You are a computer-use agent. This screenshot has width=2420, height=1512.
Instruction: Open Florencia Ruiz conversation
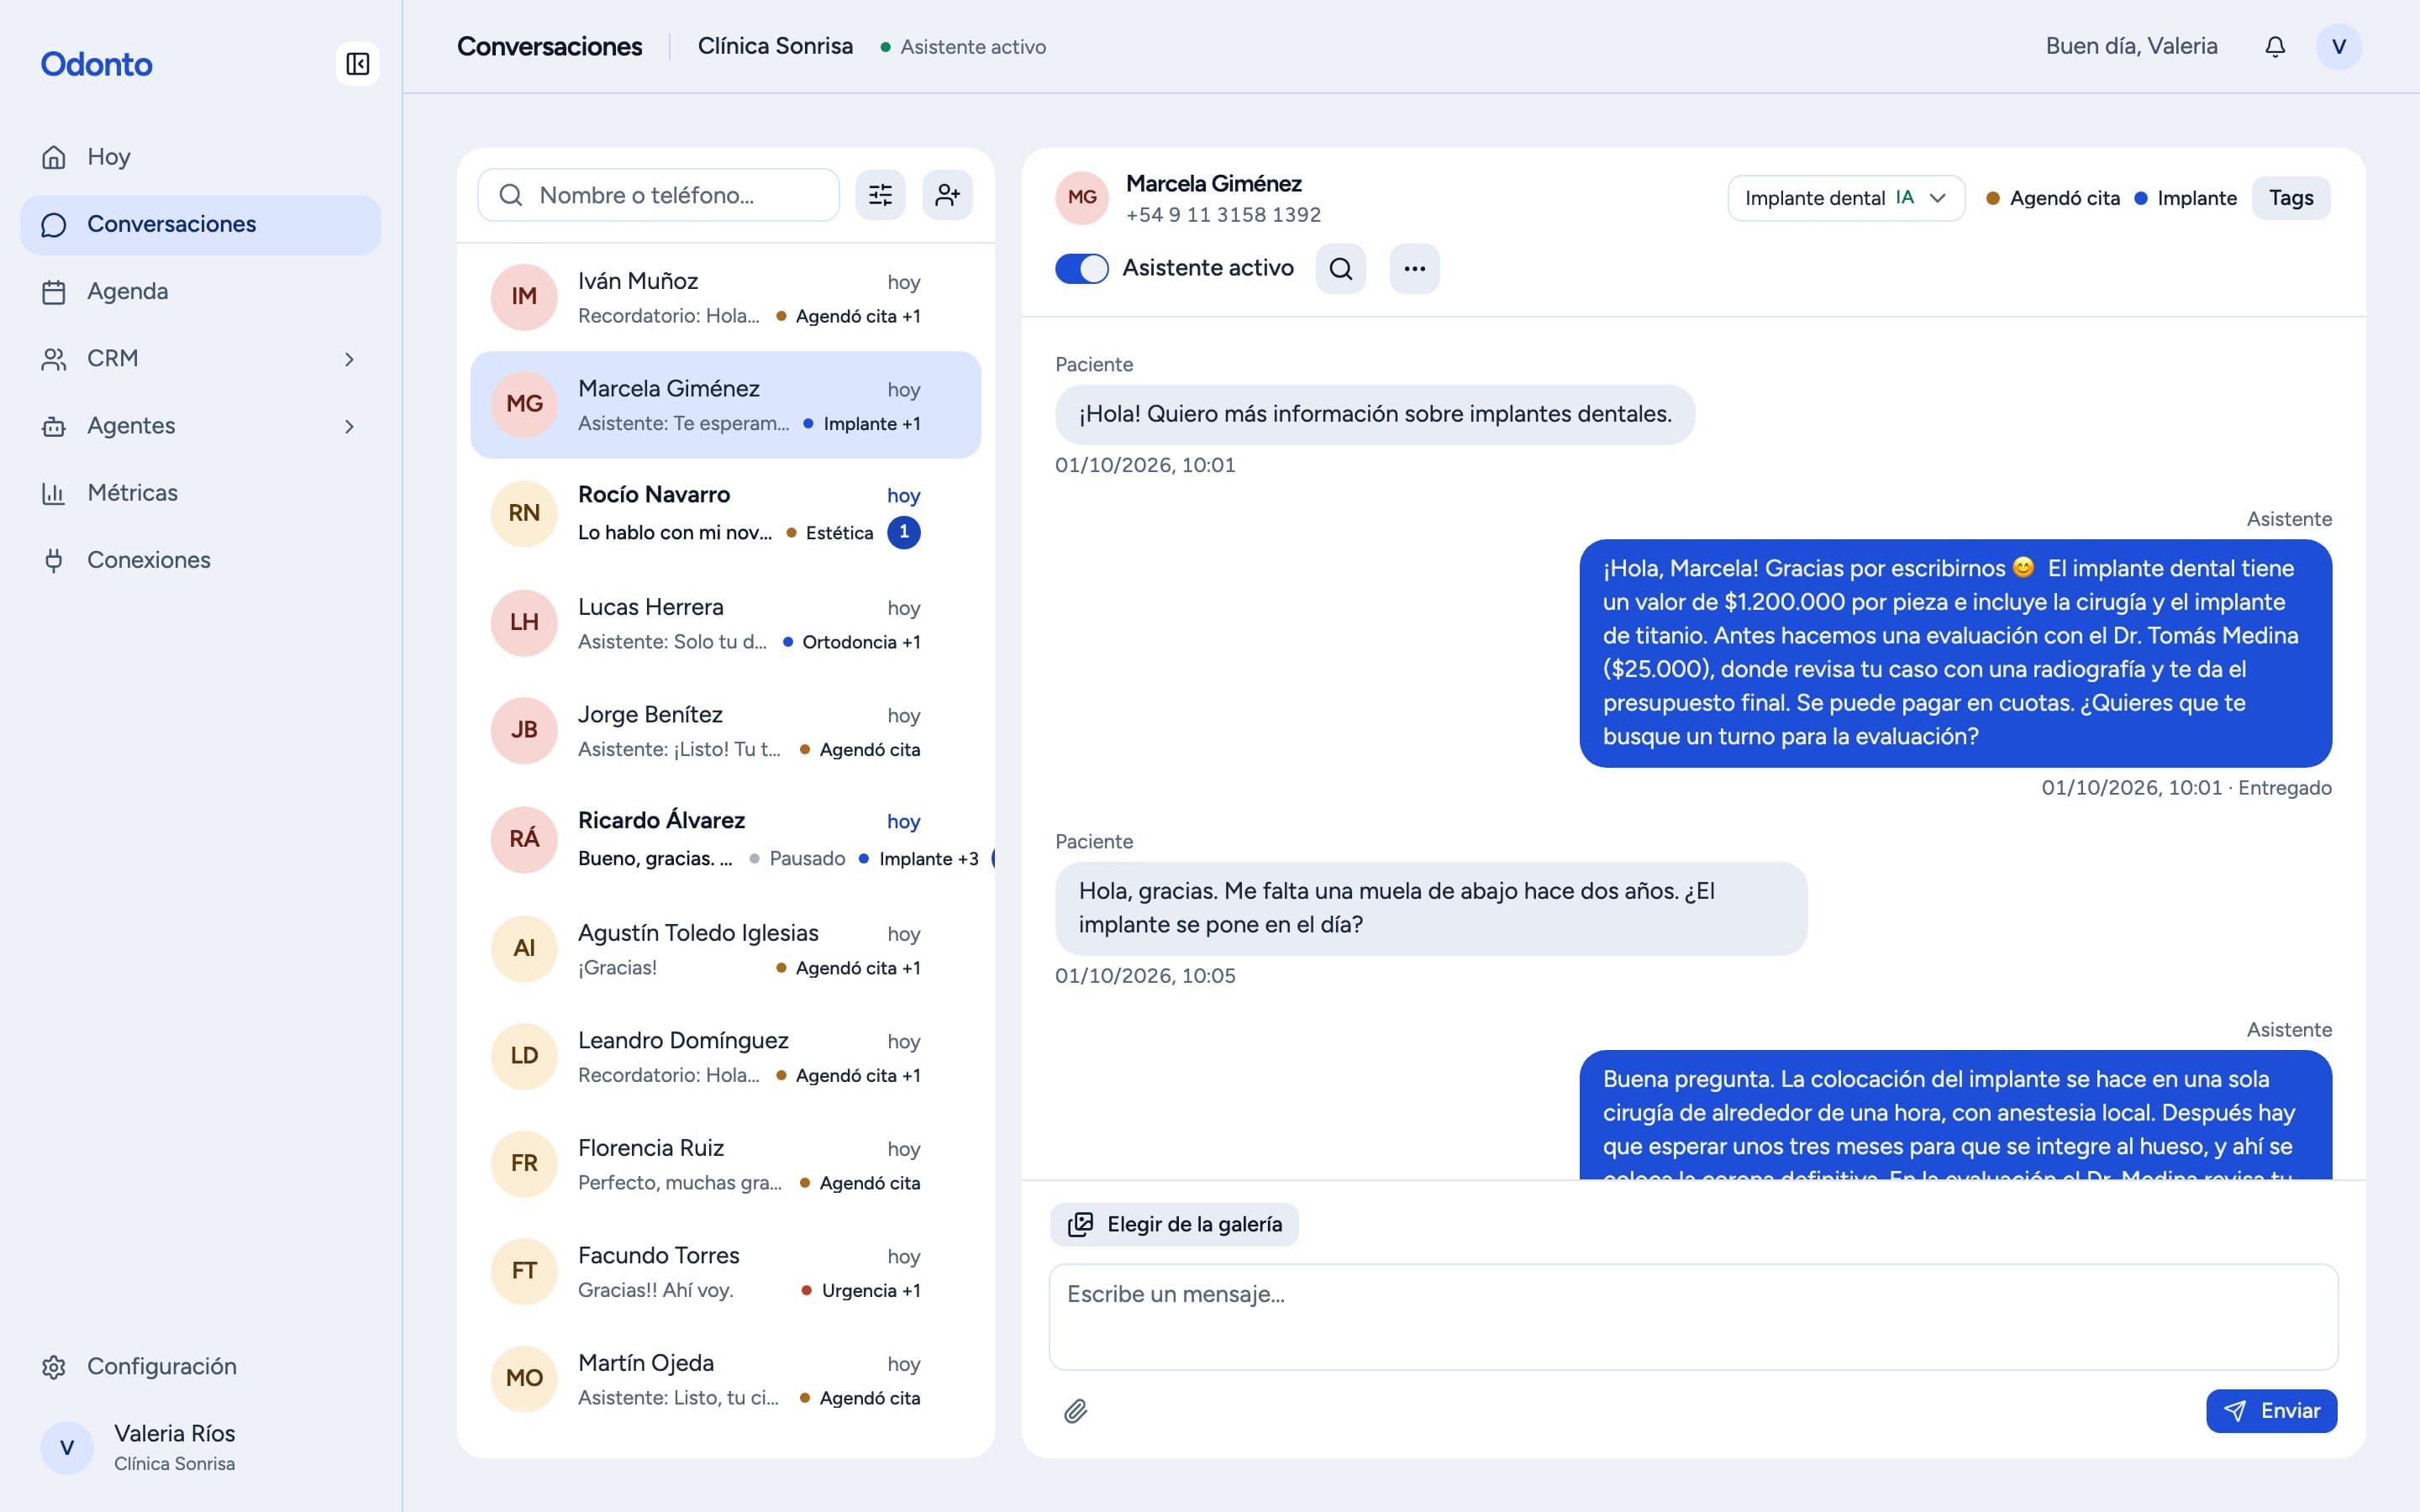(725, 1164)
